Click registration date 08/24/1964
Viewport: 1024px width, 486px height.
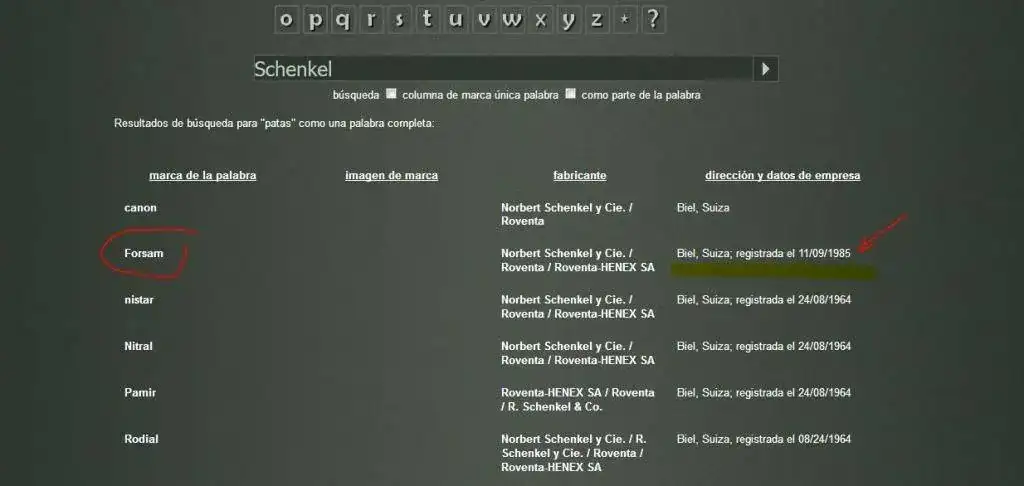tap(824, 439)
